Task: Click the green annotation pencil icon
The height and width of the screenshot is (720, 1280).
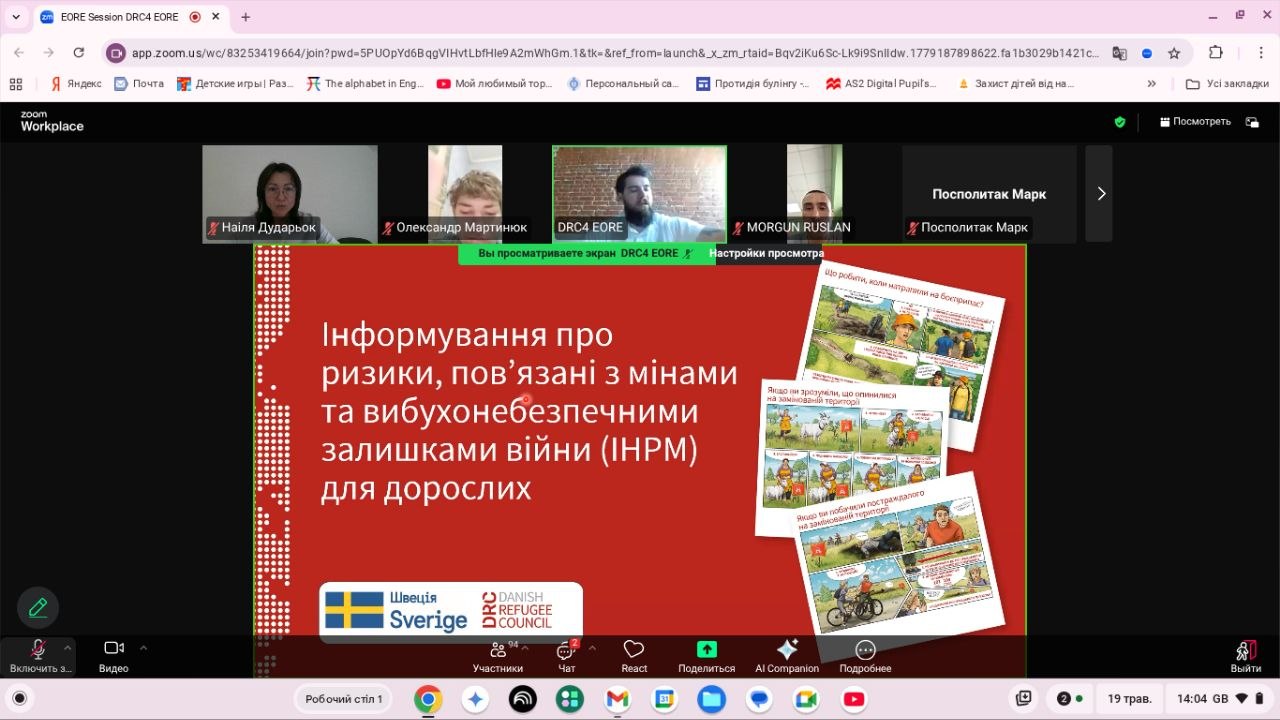Action: point(38,607)
